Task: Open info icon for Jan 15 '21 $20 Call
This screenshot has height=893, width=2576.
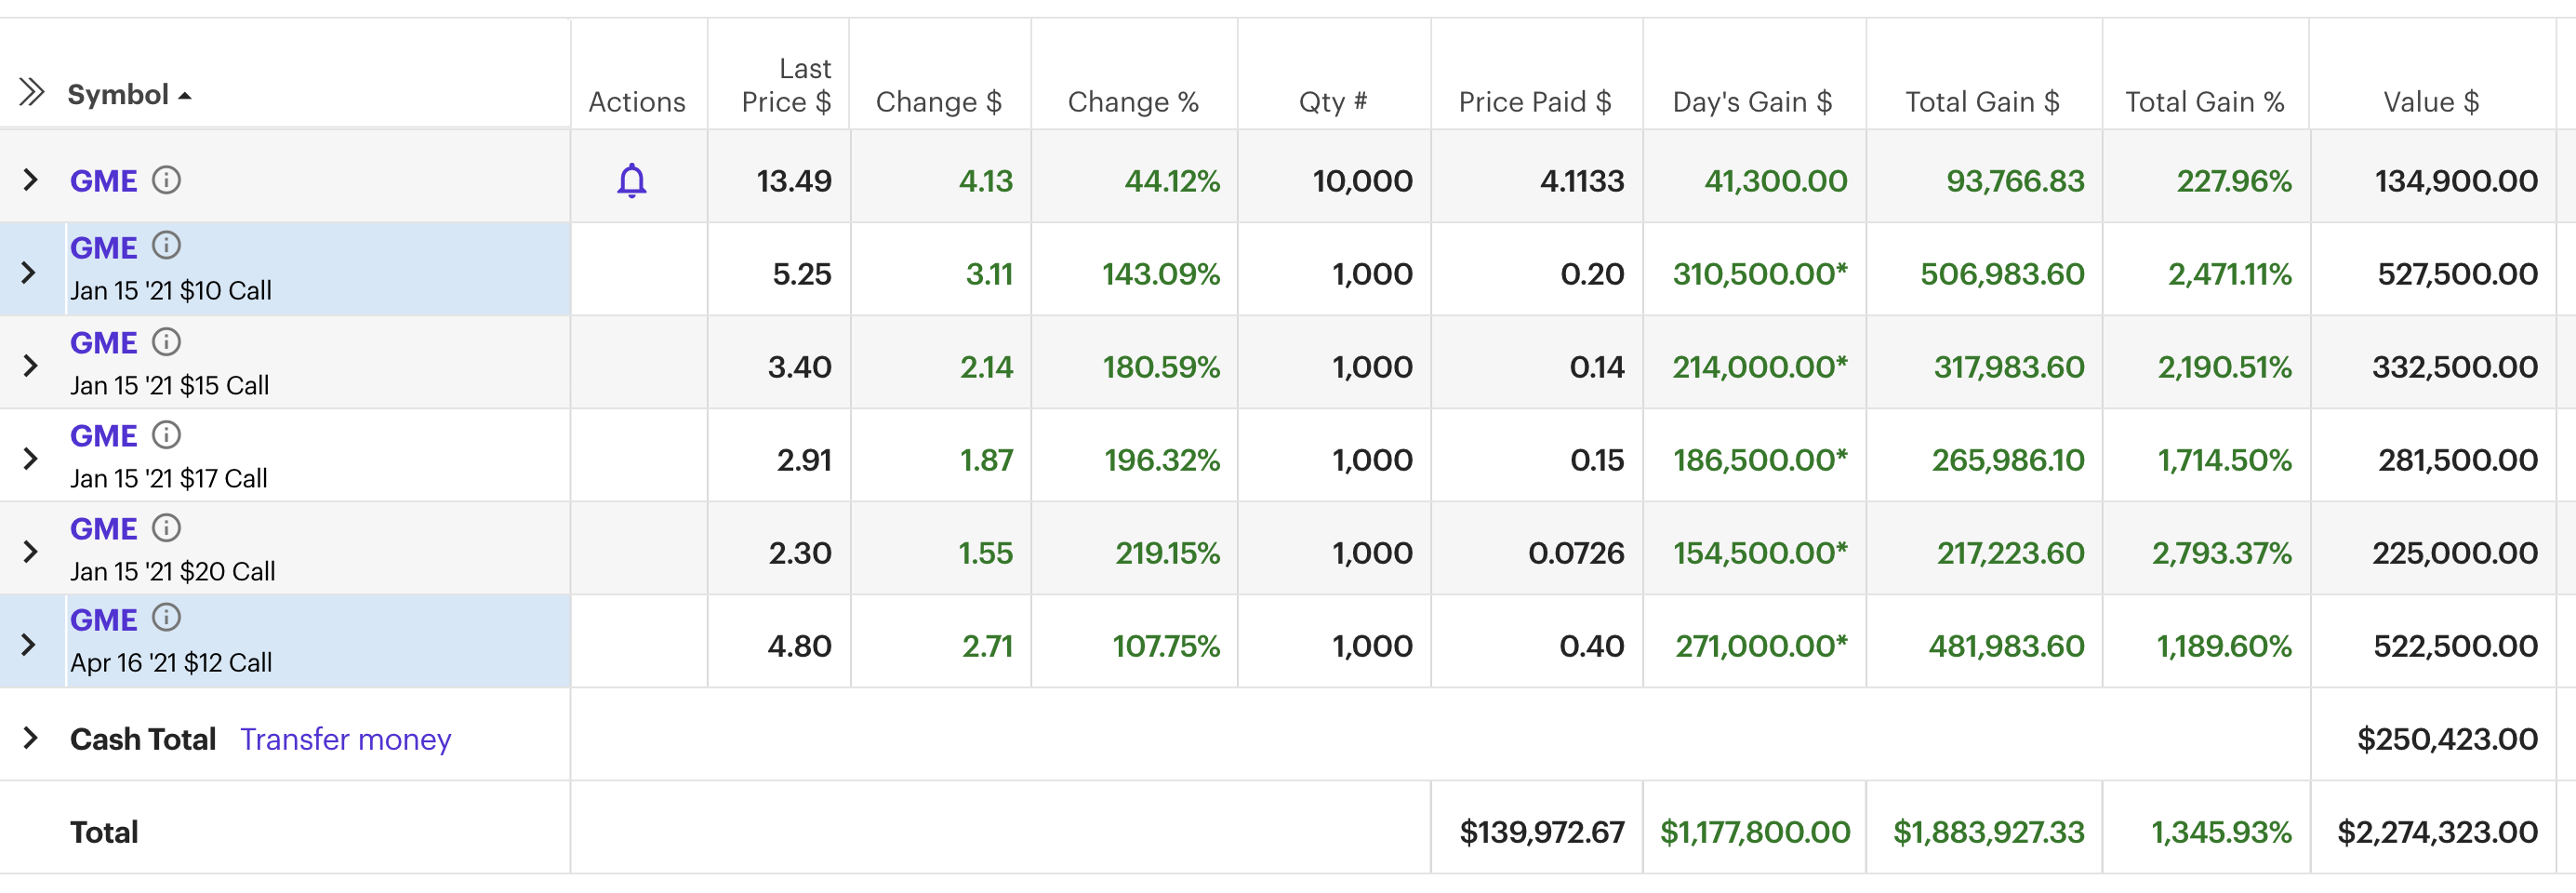Action: click(x=166, y=528)
